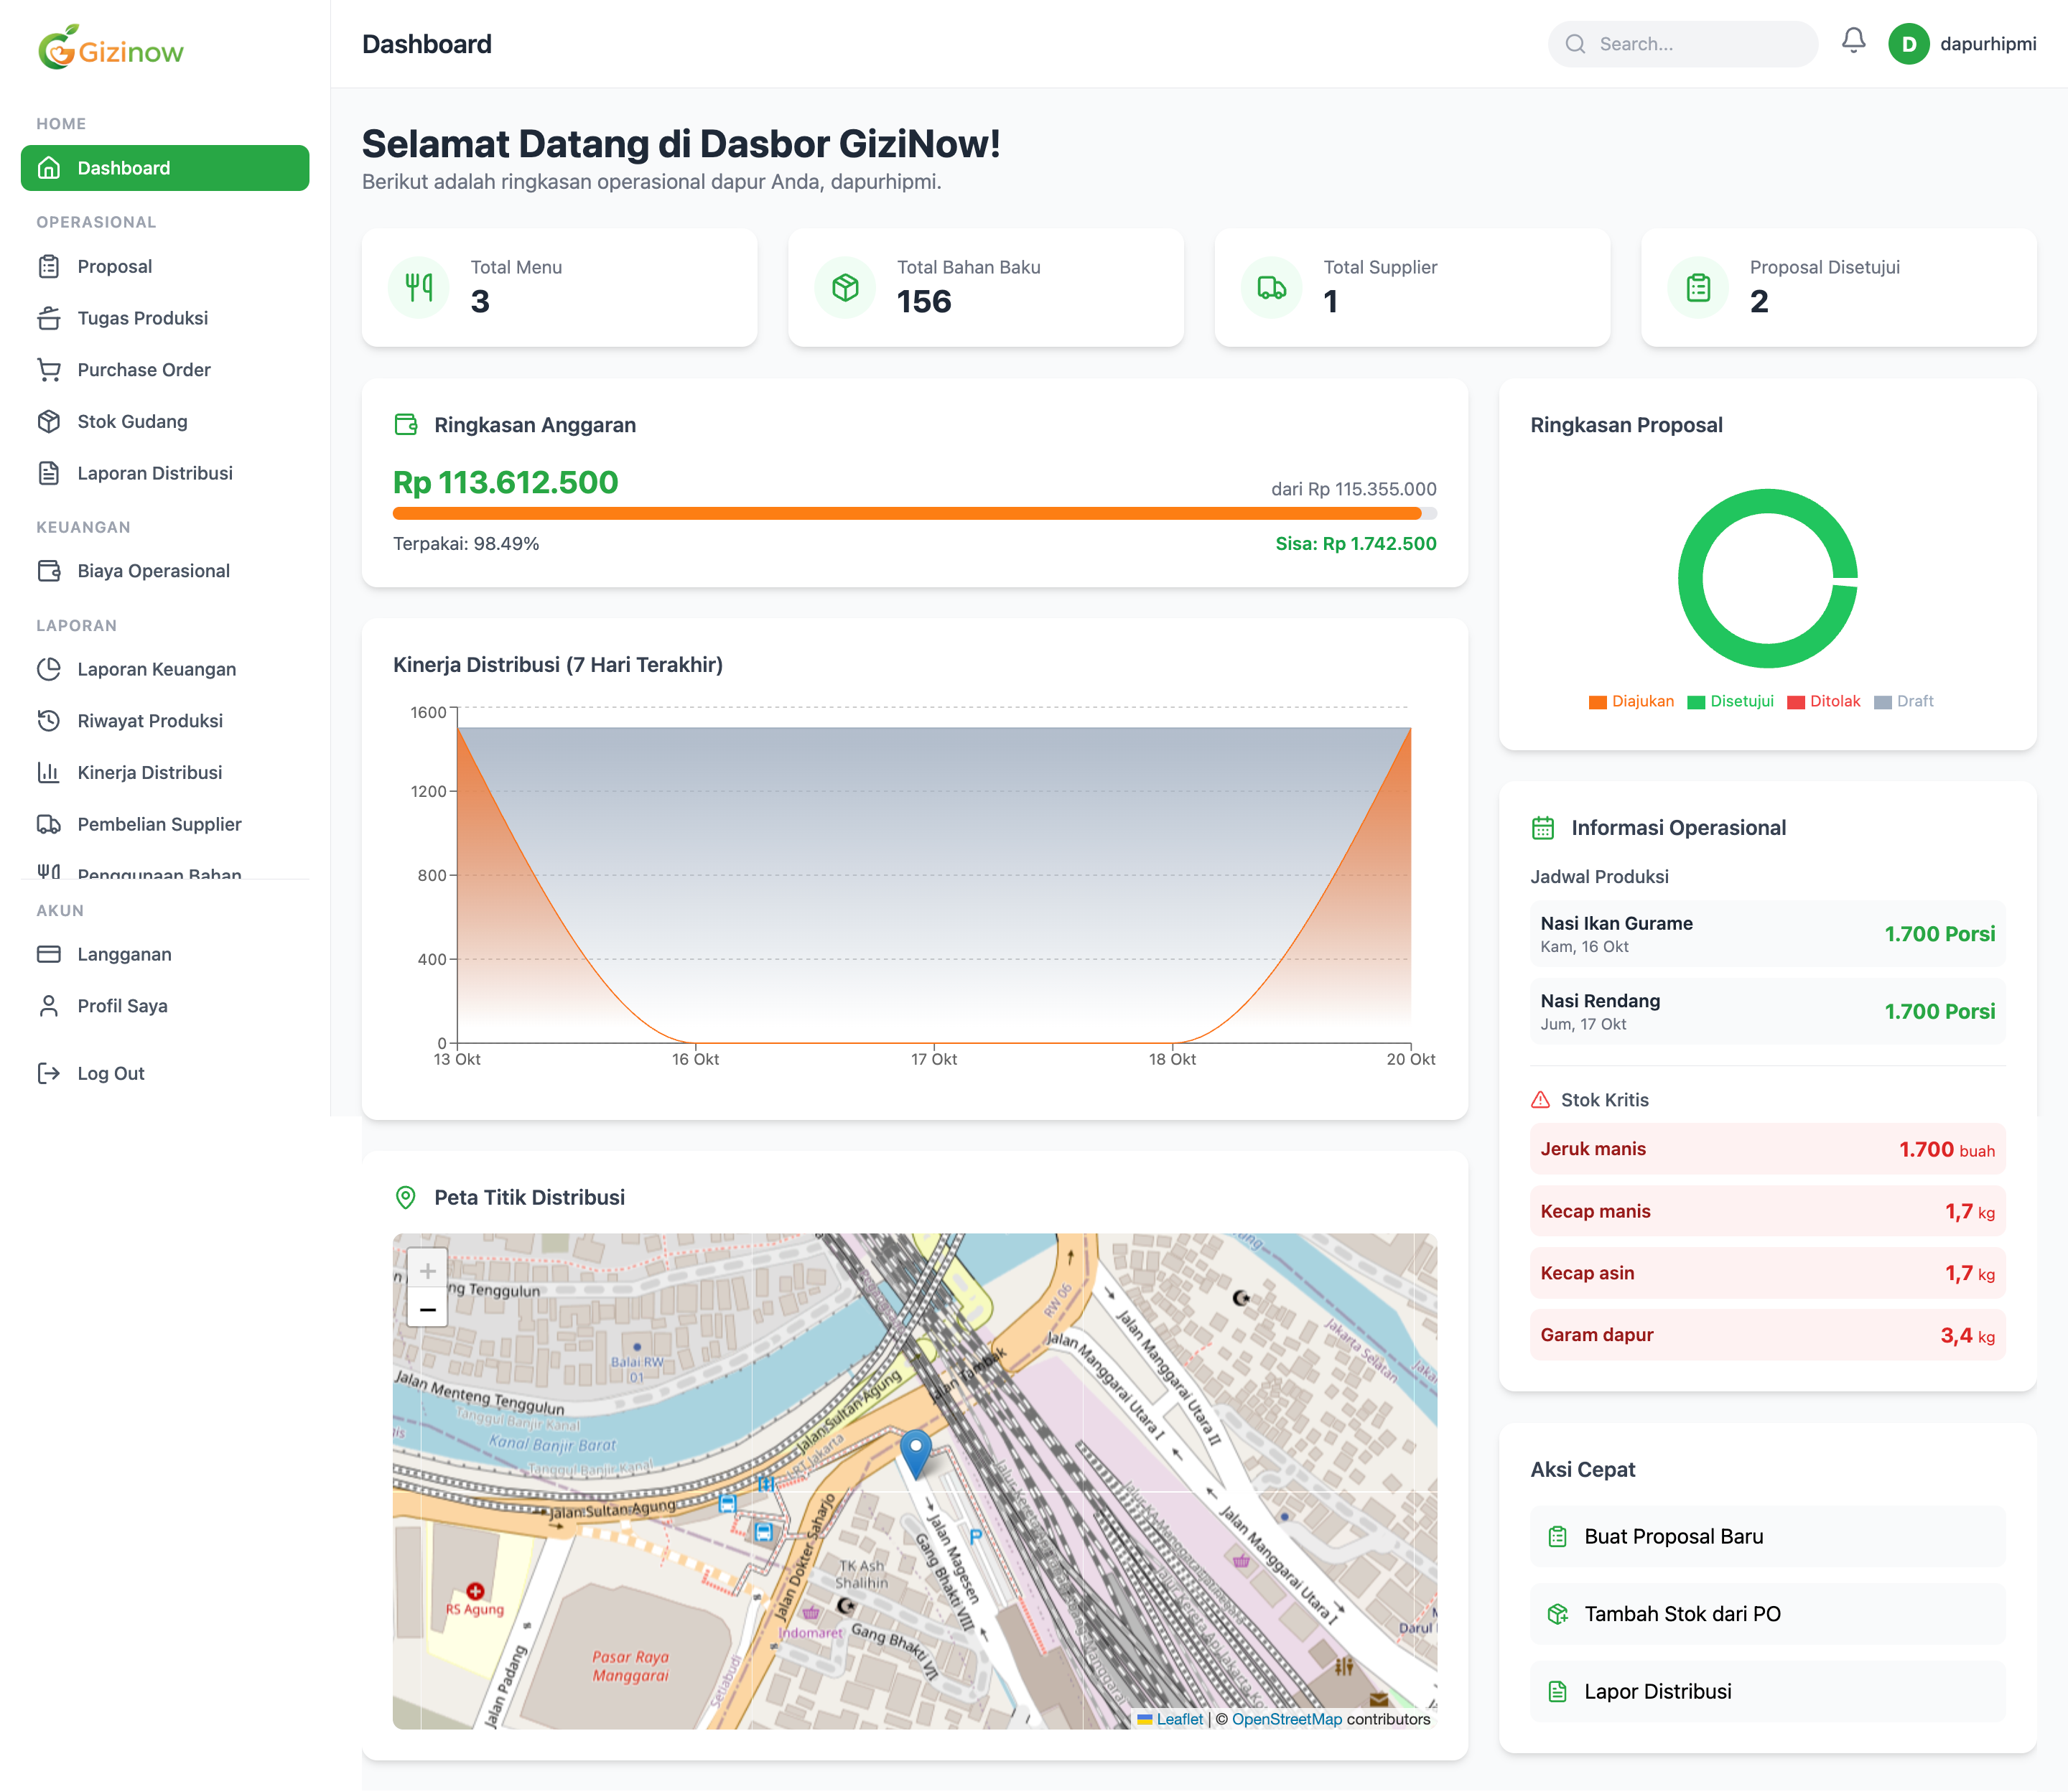
Task: Click the Proposal Disetujui clipboard icon
Action: 1697,288
